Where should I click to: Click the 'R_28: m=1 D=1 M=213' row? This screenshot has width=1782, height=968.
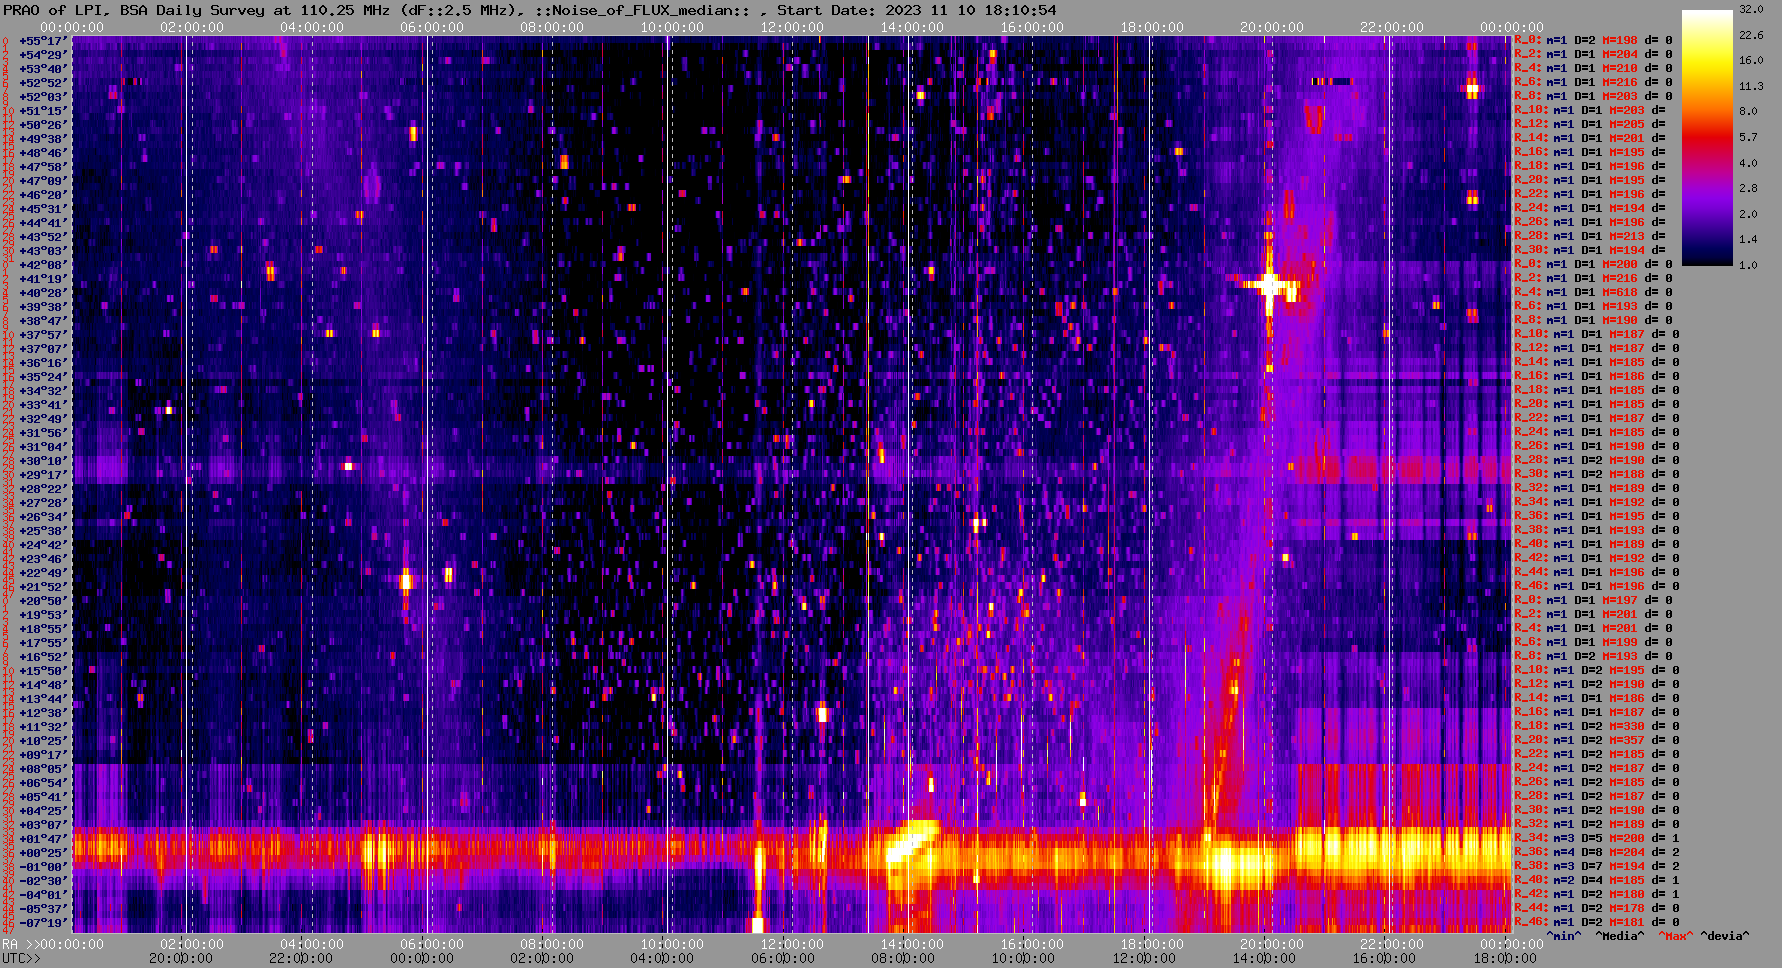[x=1590, y=236]
